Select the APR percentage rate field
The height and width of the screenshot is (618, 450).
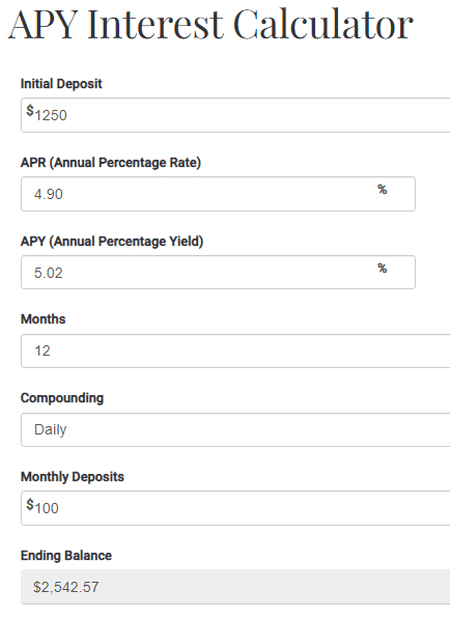[218, 194]
